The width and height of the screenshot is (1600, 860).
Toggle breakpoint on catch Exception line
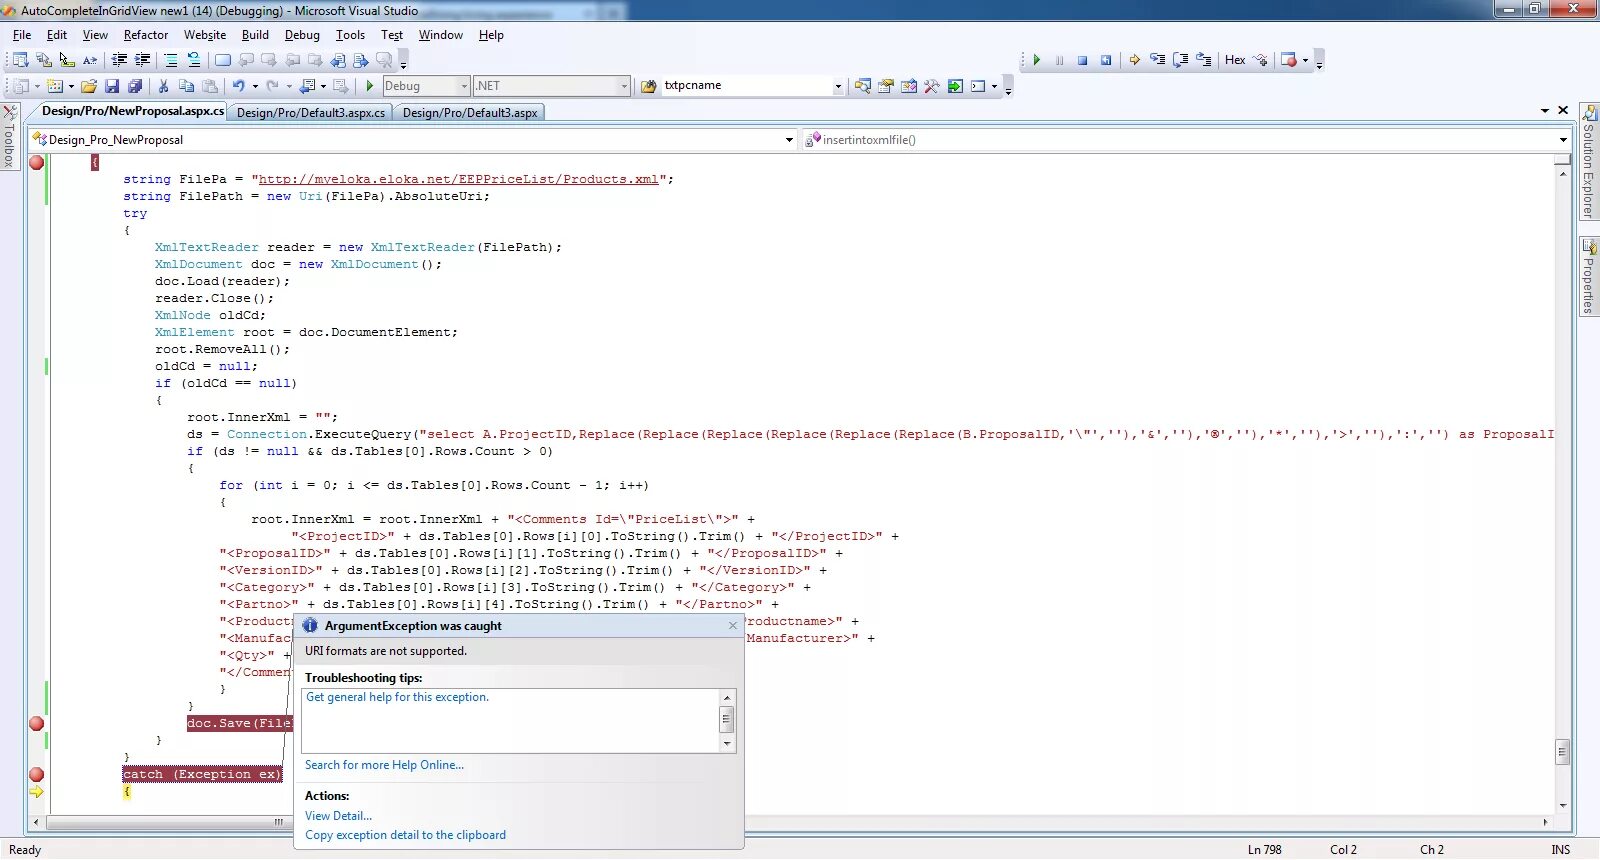(x=37, y=775)
